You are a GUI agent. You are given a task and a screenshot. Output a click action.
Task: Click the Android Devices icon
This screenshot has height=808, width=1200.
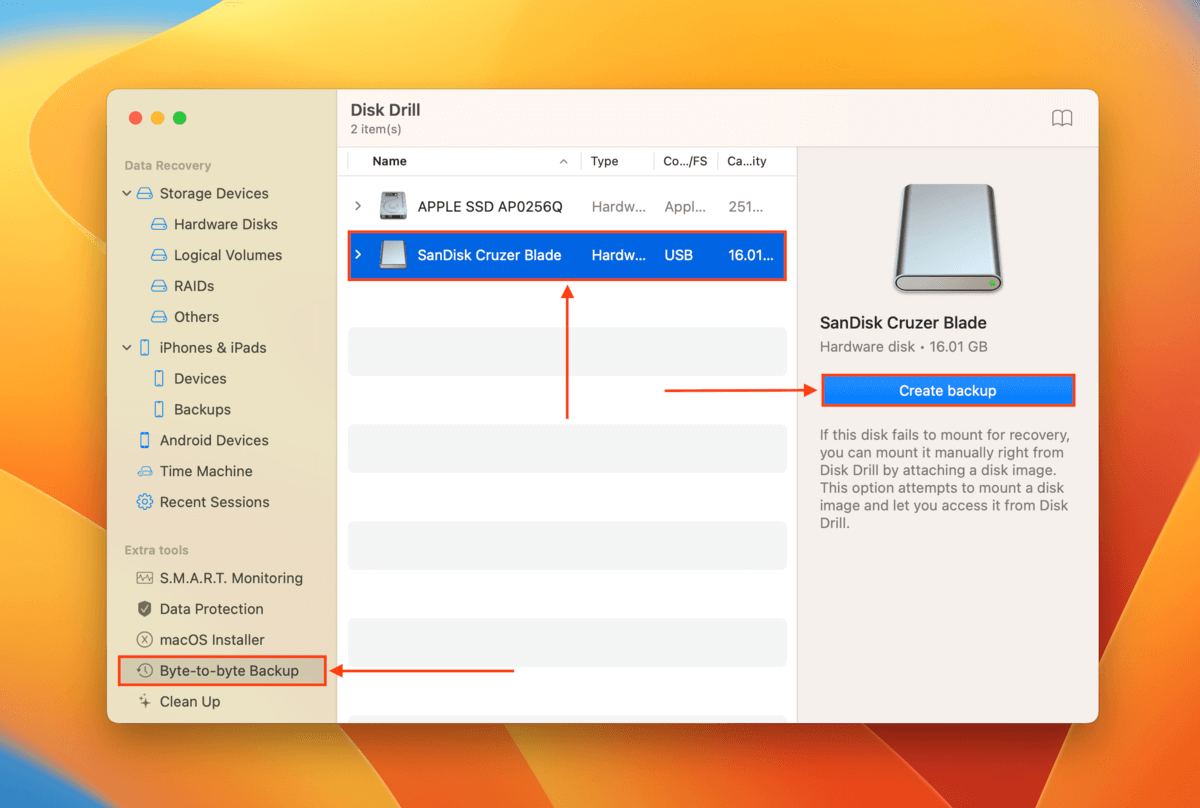[145, 440]
